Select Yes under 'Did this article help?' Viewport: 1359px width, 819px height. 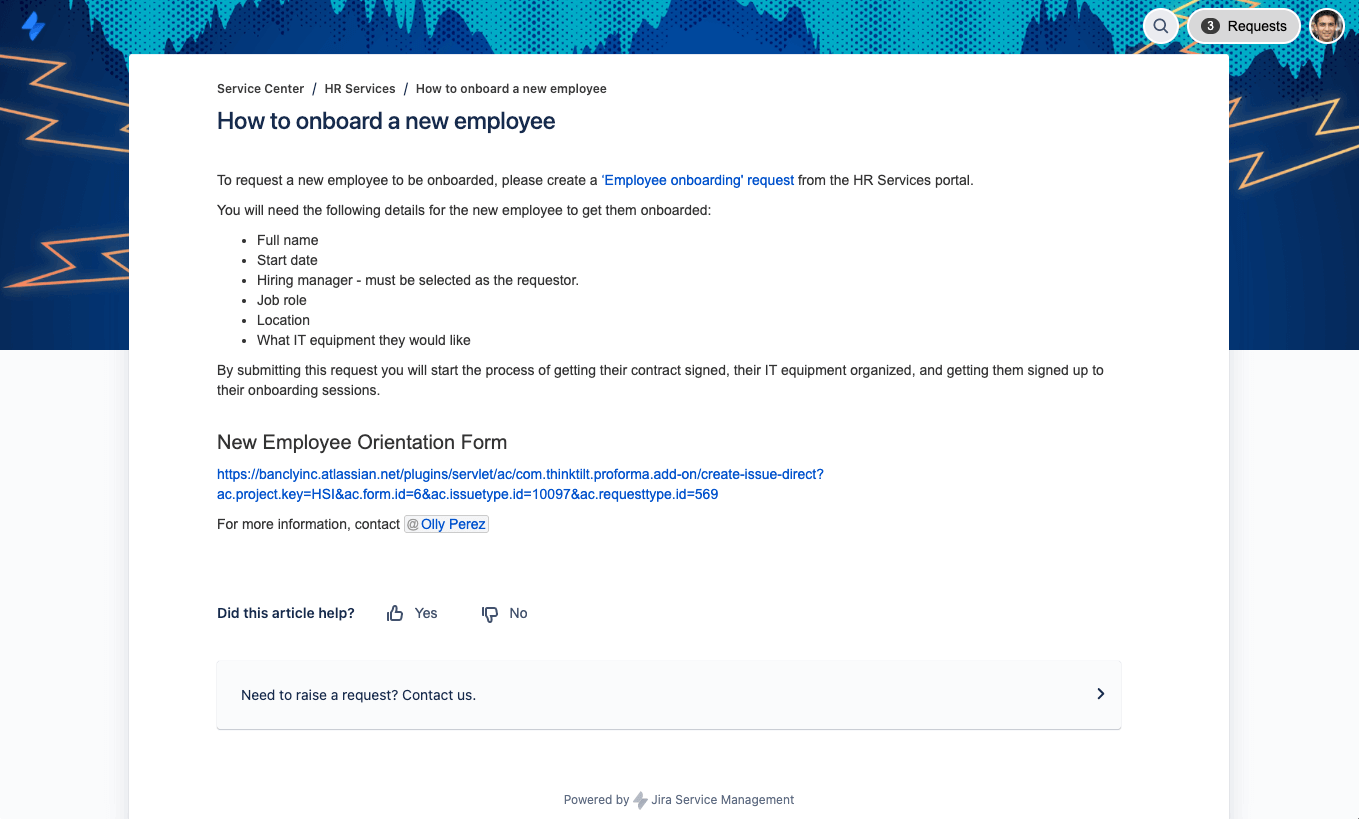426,612
